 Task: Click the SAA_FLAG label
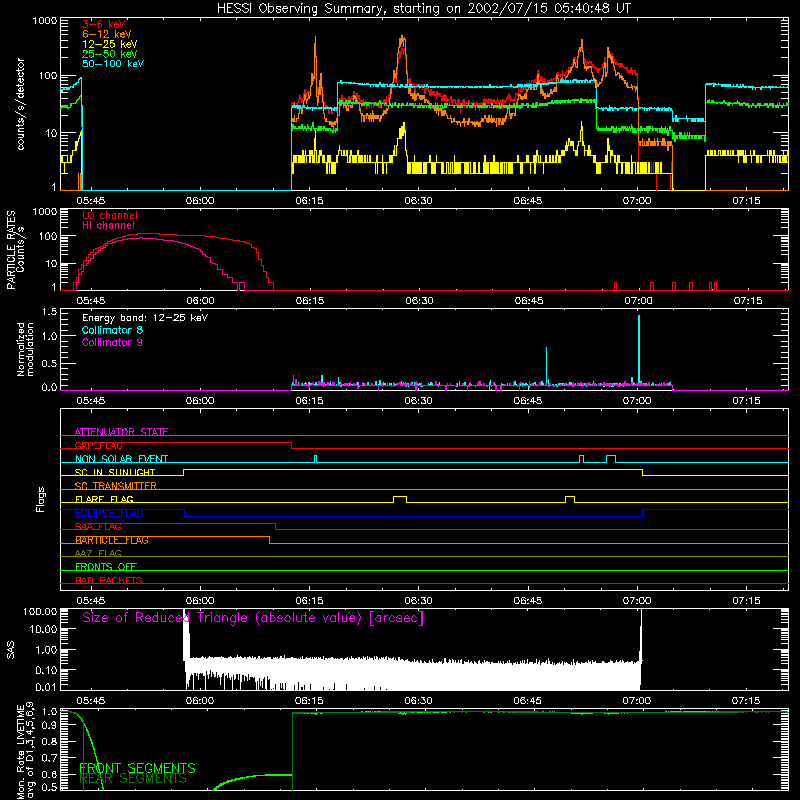98,527
